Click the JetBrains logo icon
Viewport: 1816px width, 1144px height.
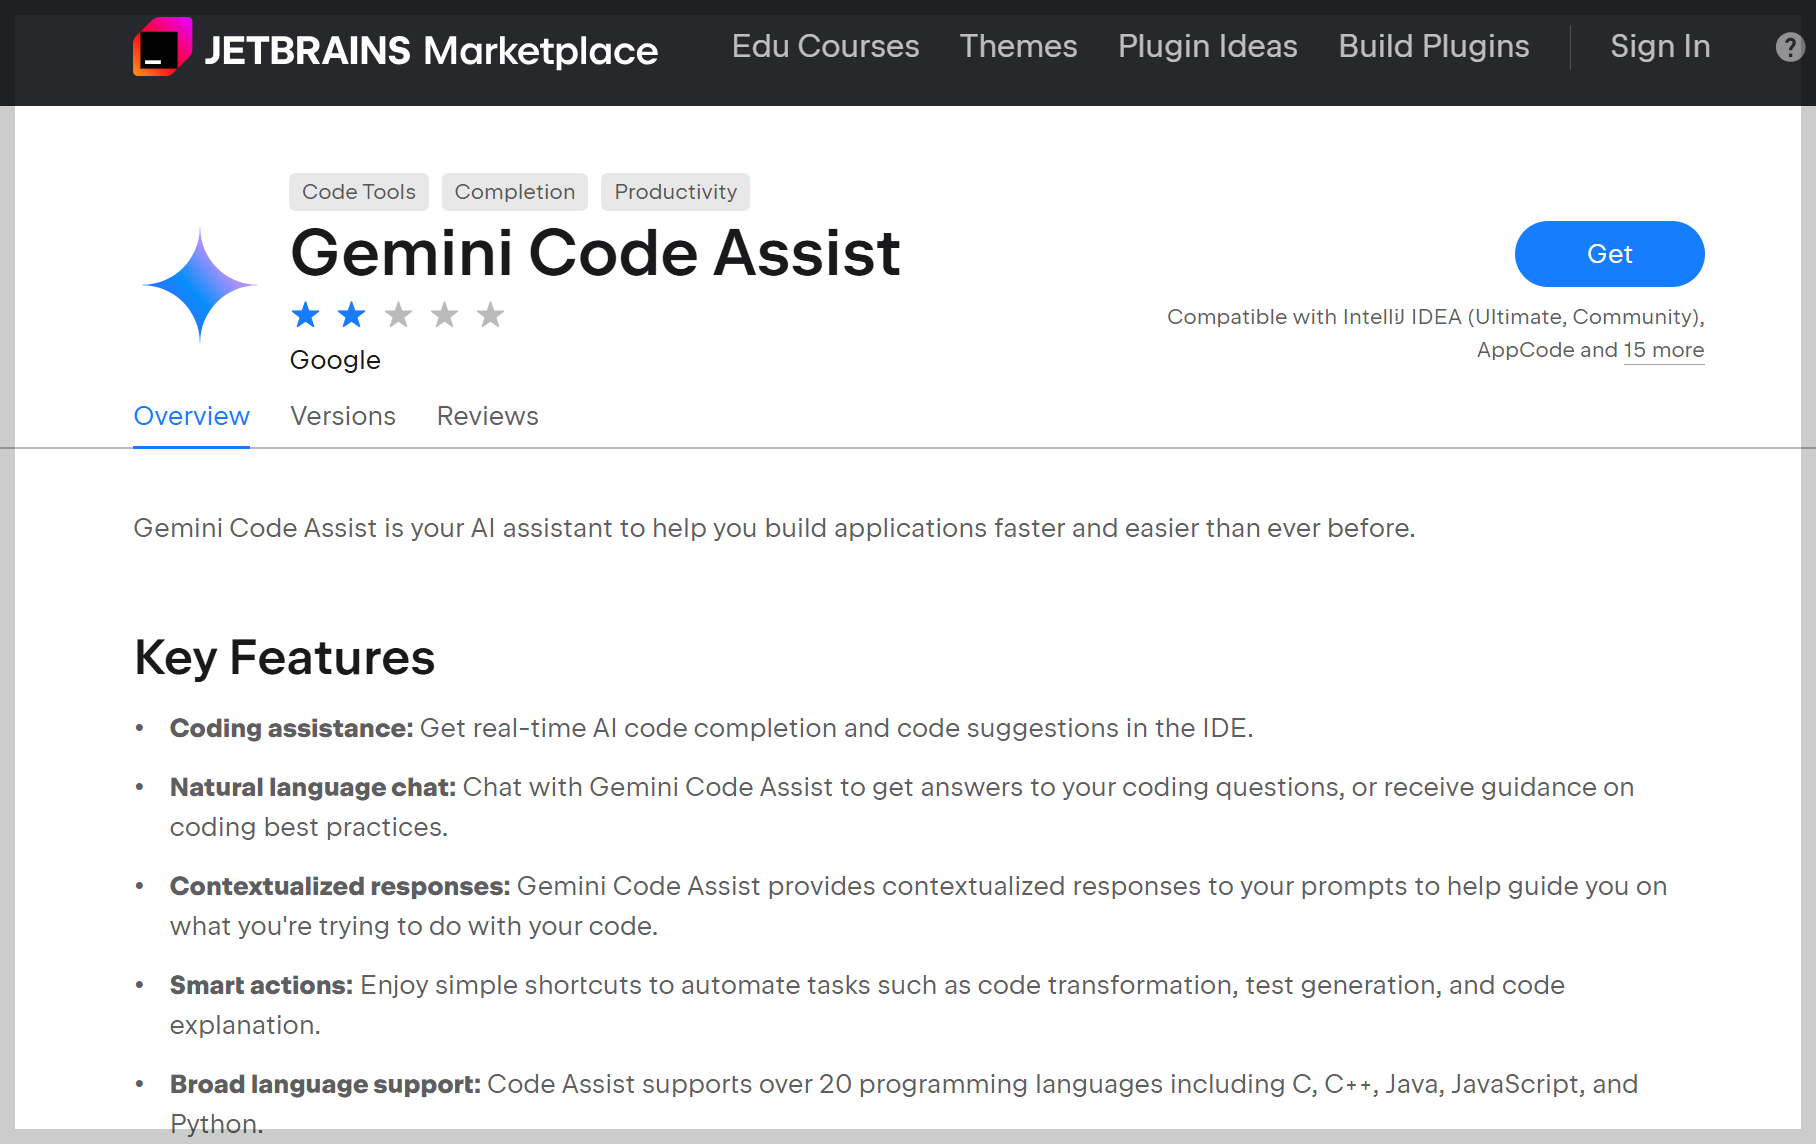tap(162, 47)
